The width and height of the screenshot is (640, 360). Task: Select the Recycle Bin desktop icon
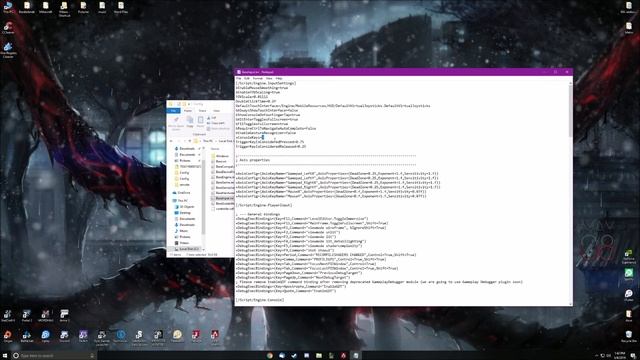pyautogui.click(x=629, y=336)
